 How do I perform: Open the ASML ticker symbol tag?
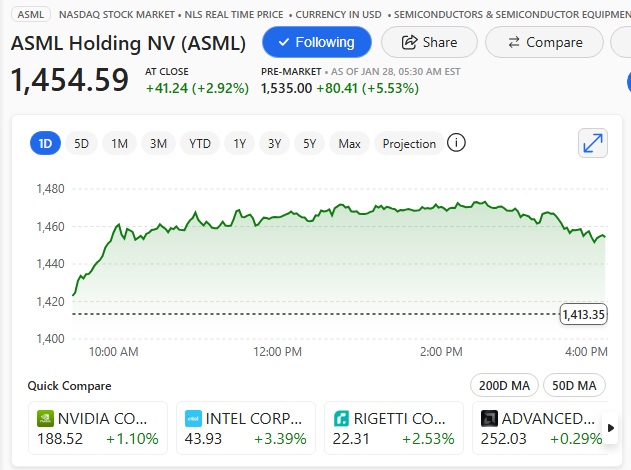click(x=30, y=15)
